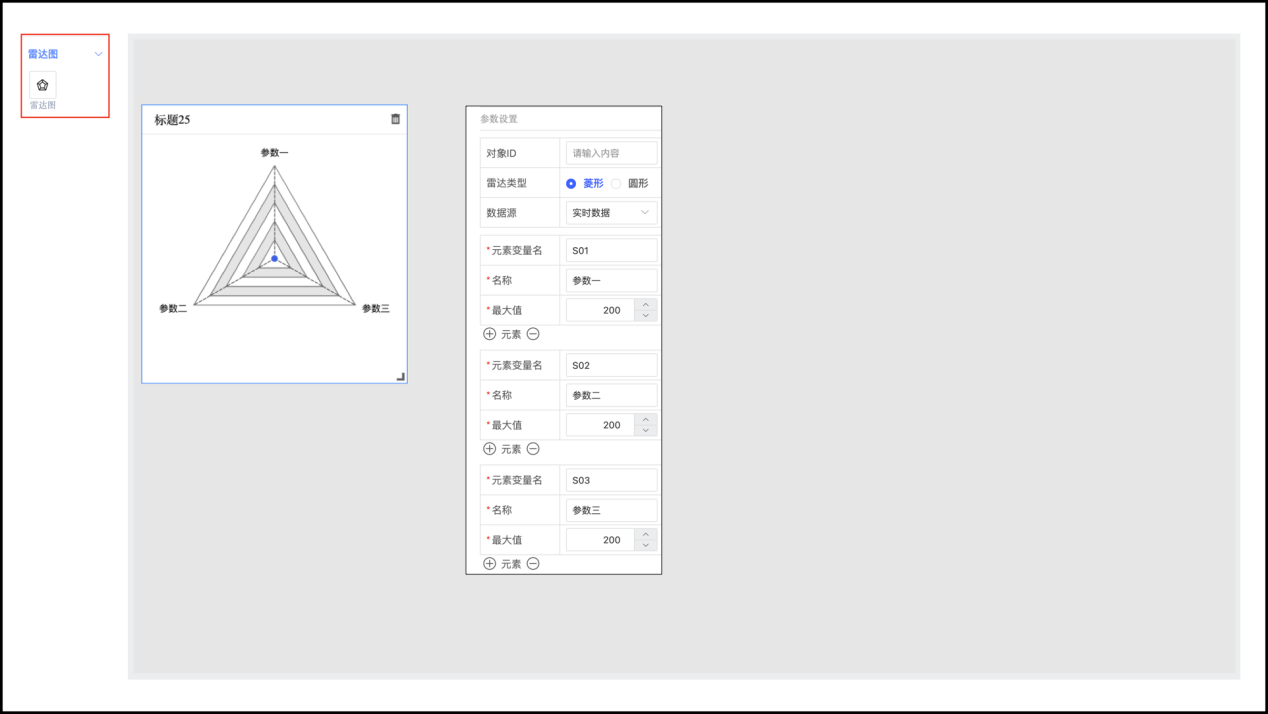Add element using plus icon below S03
The width and height of the screenshot is (1268, 714).
[x=489, y=564]
